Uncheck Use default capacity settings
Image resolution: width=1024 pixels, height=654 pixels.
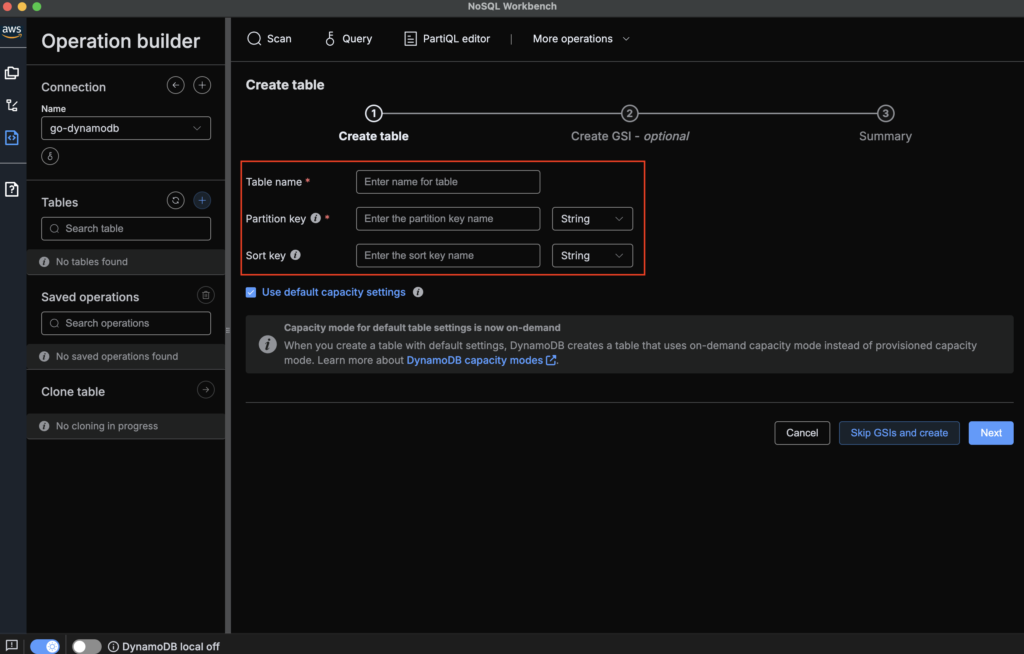[251, 293]
